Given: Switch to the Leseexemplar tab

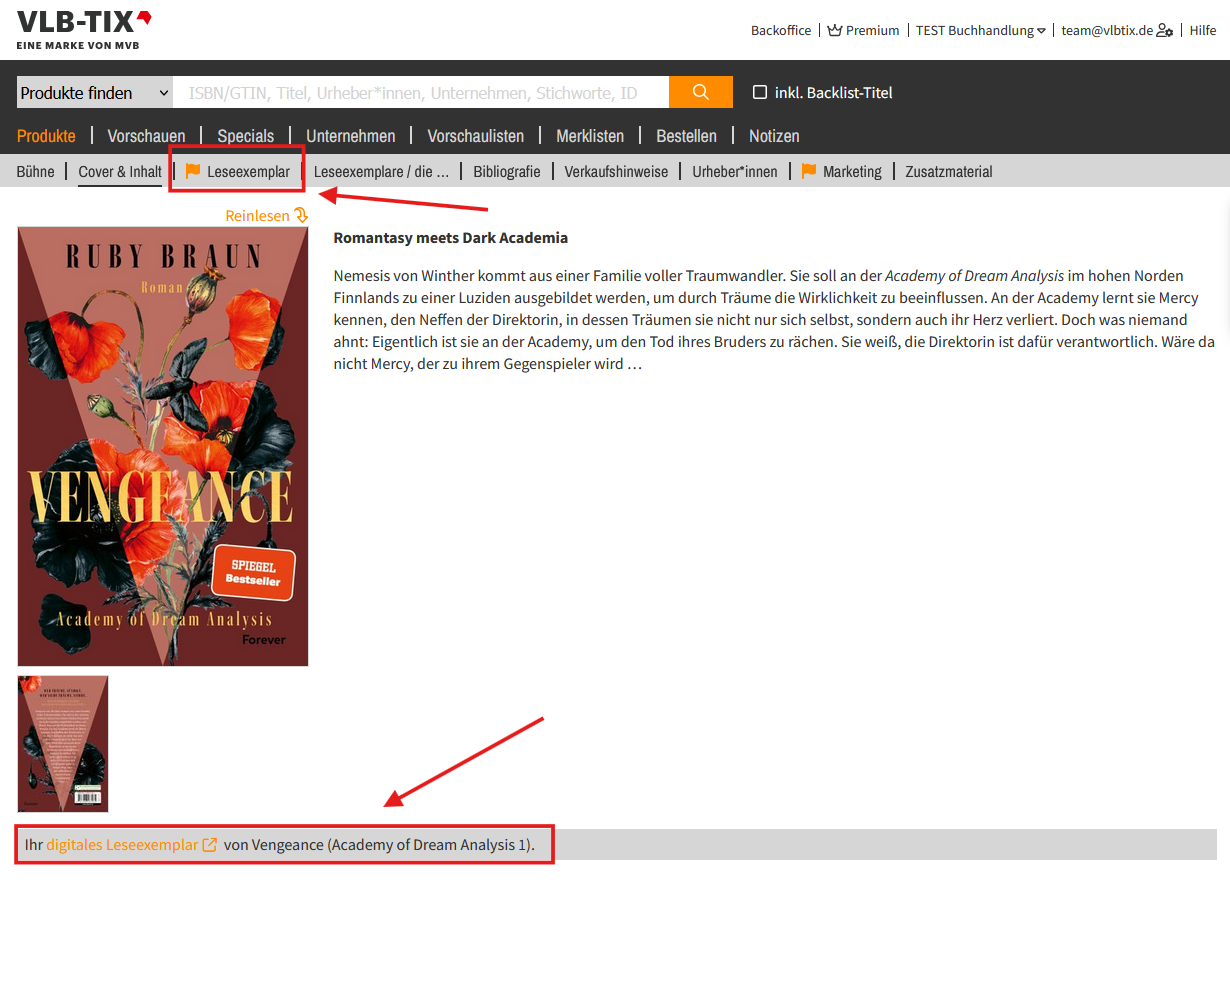Looking at the screenshot, I should point(248,172).
